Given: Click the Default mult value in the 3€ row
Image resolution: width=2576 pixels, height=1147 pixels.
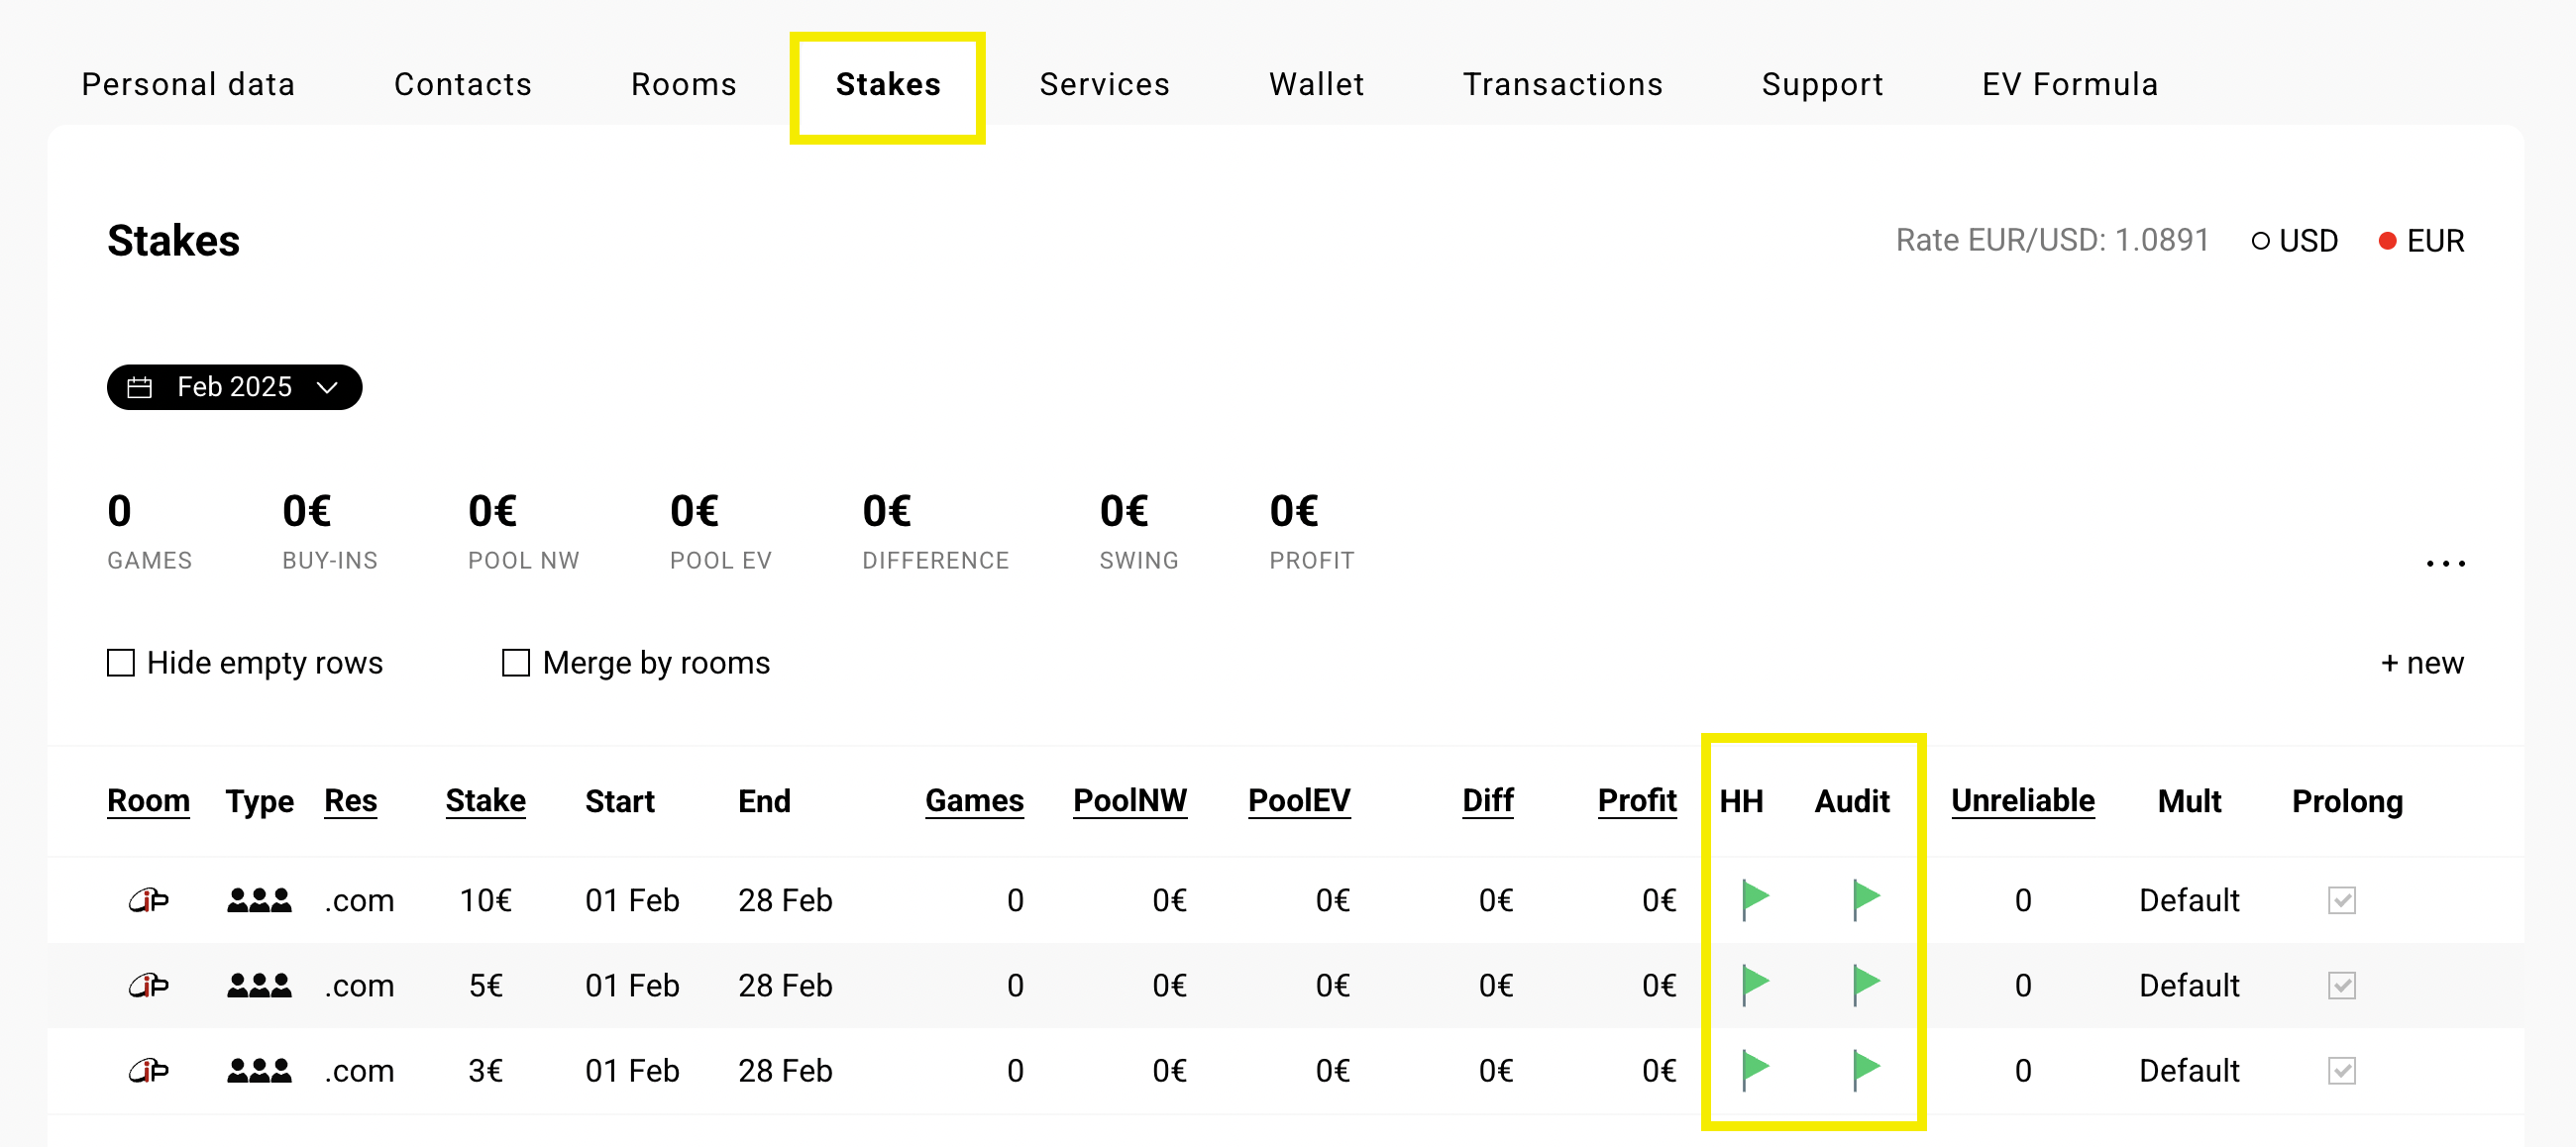Looking at the screenshot, I should (2189, 1070).
